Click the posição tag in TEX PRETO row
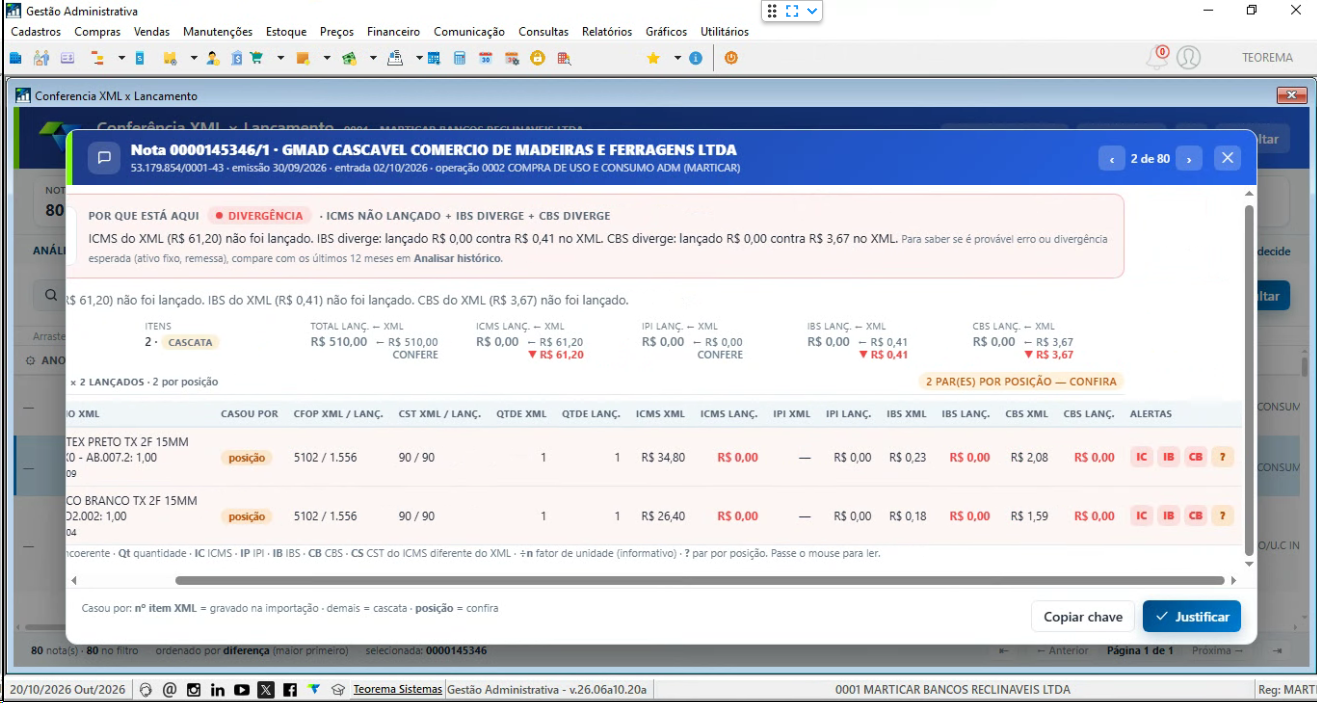 tap(247, 458)
